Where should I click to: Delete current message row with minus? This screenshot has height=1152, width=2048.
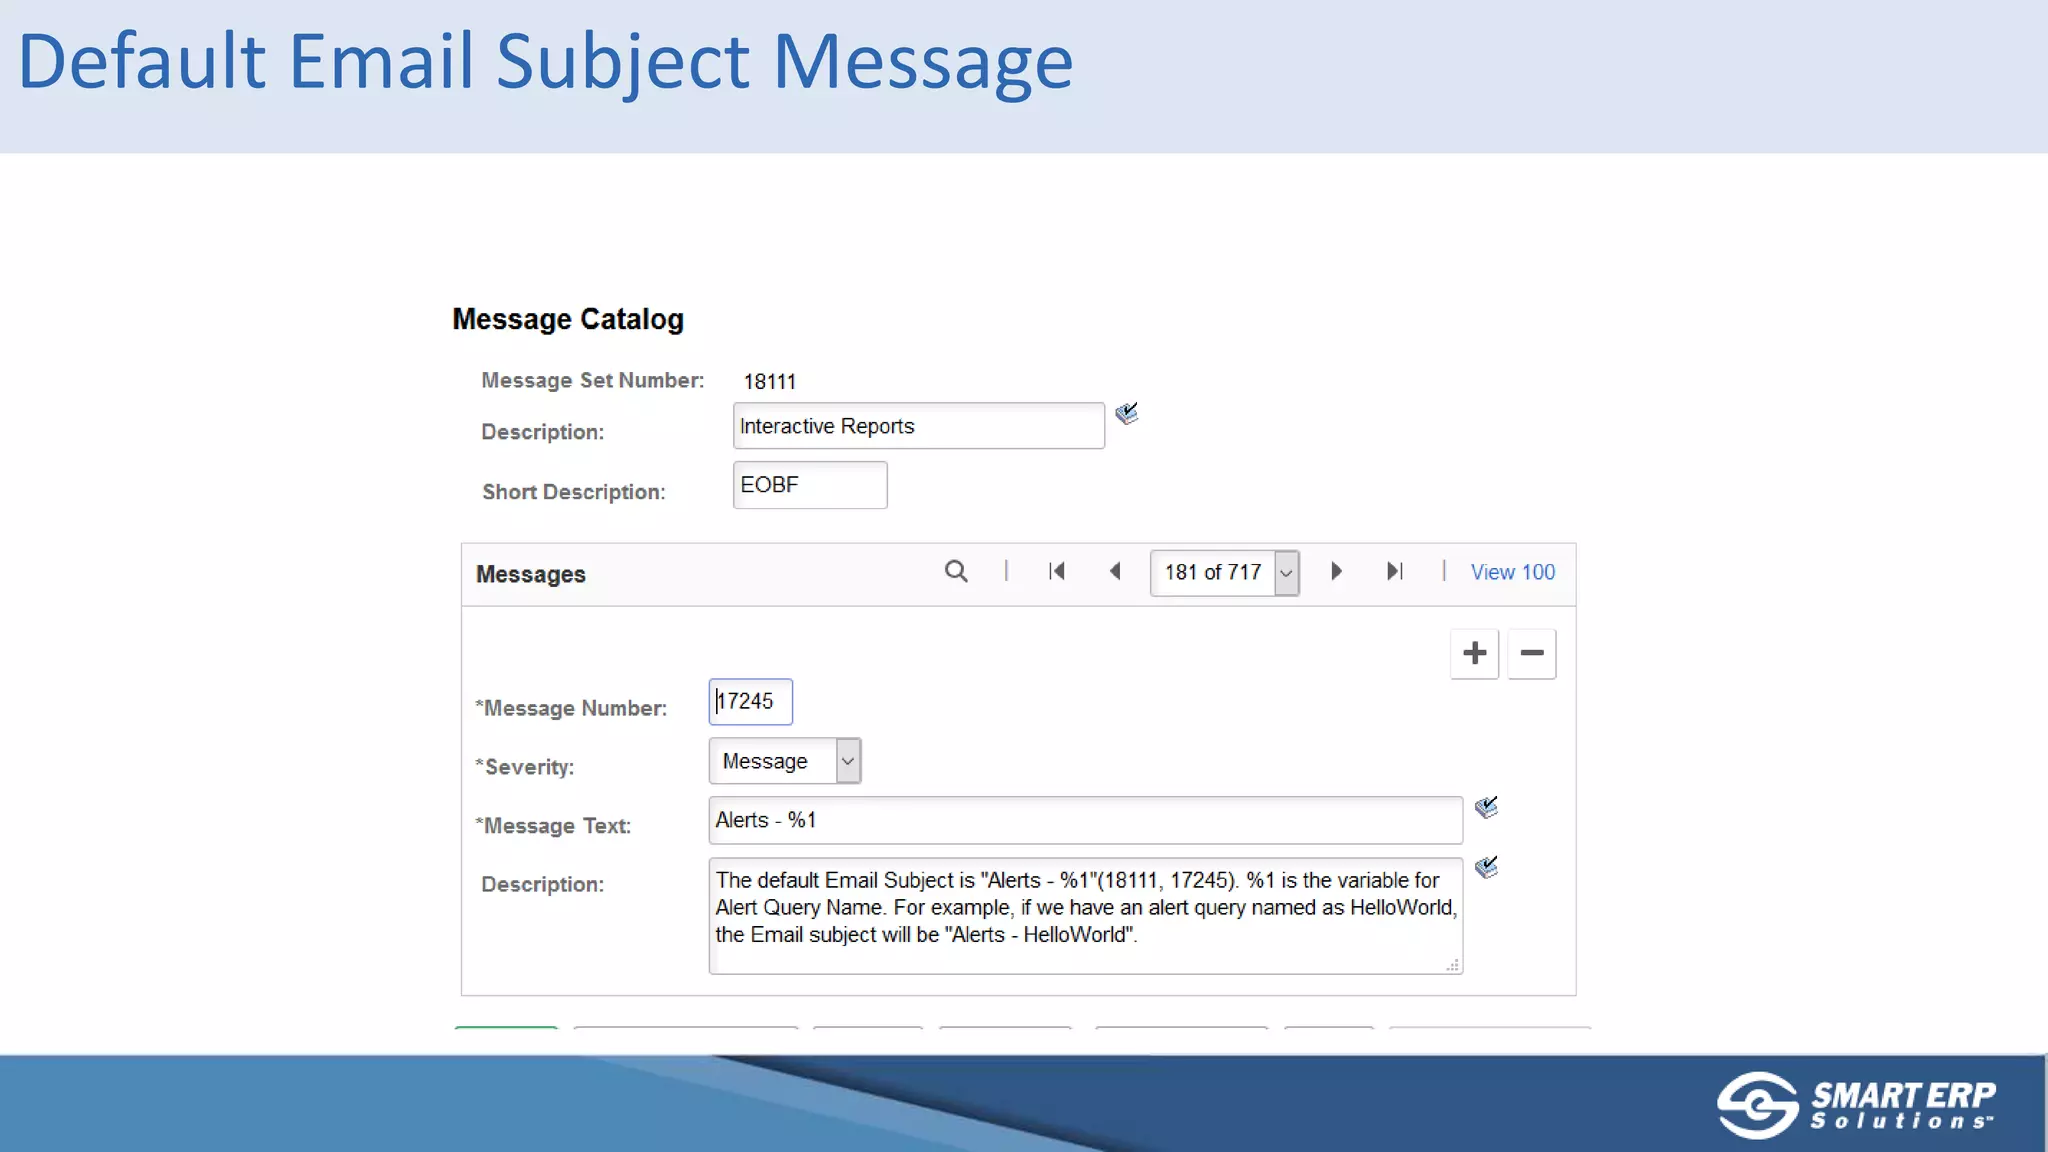1532,654
